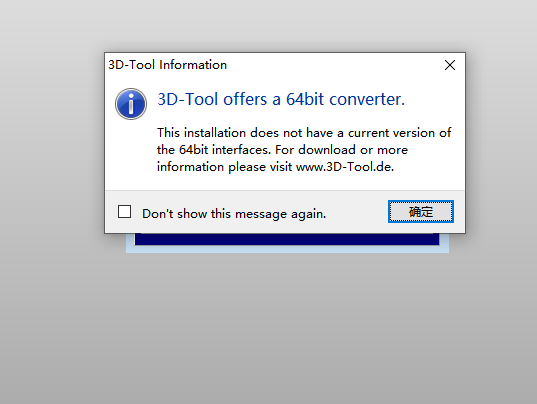Click the dark blue progress bar behind dialog

click(x=287, y=239)
